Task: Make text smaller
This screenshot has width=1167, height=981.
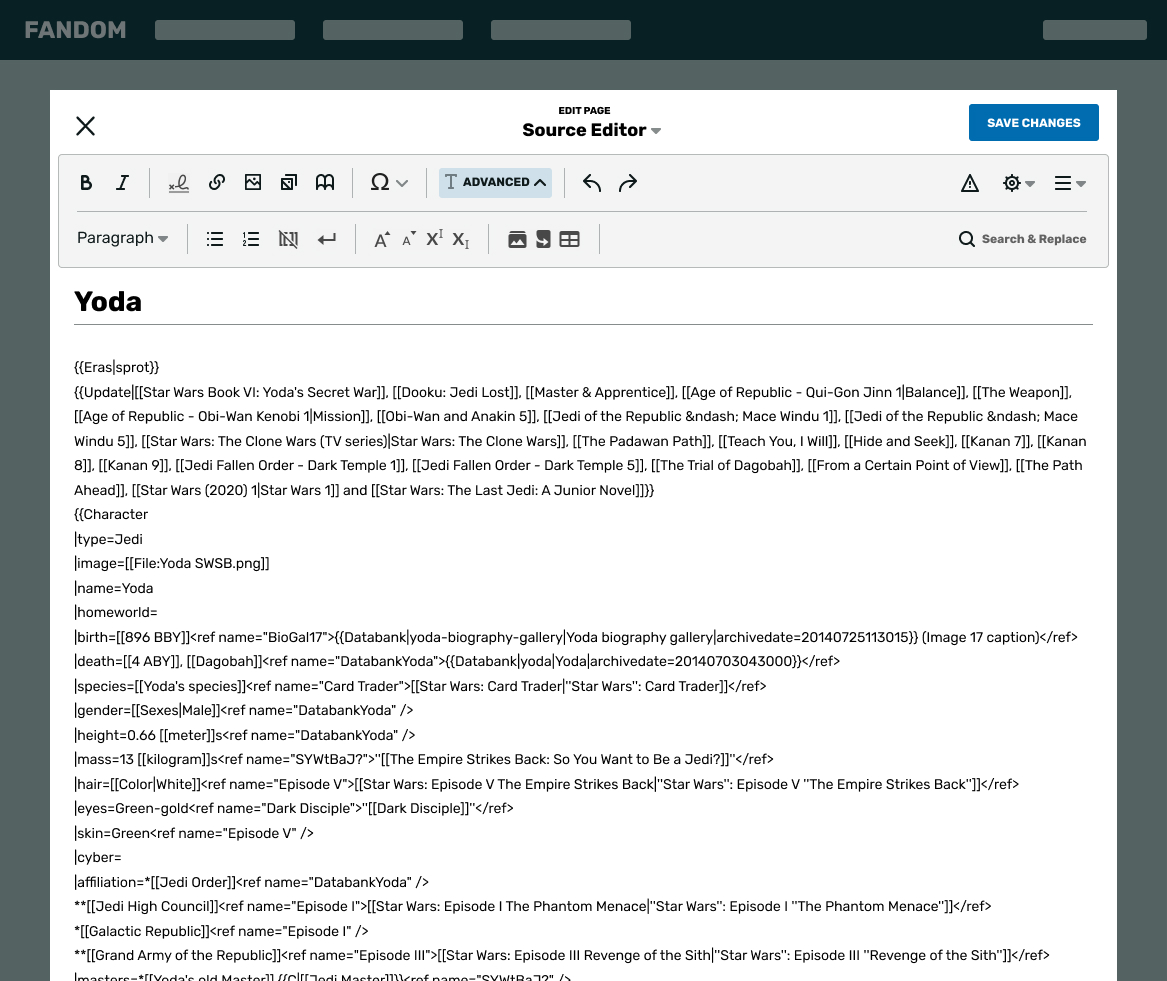Action: click(409, 239)
